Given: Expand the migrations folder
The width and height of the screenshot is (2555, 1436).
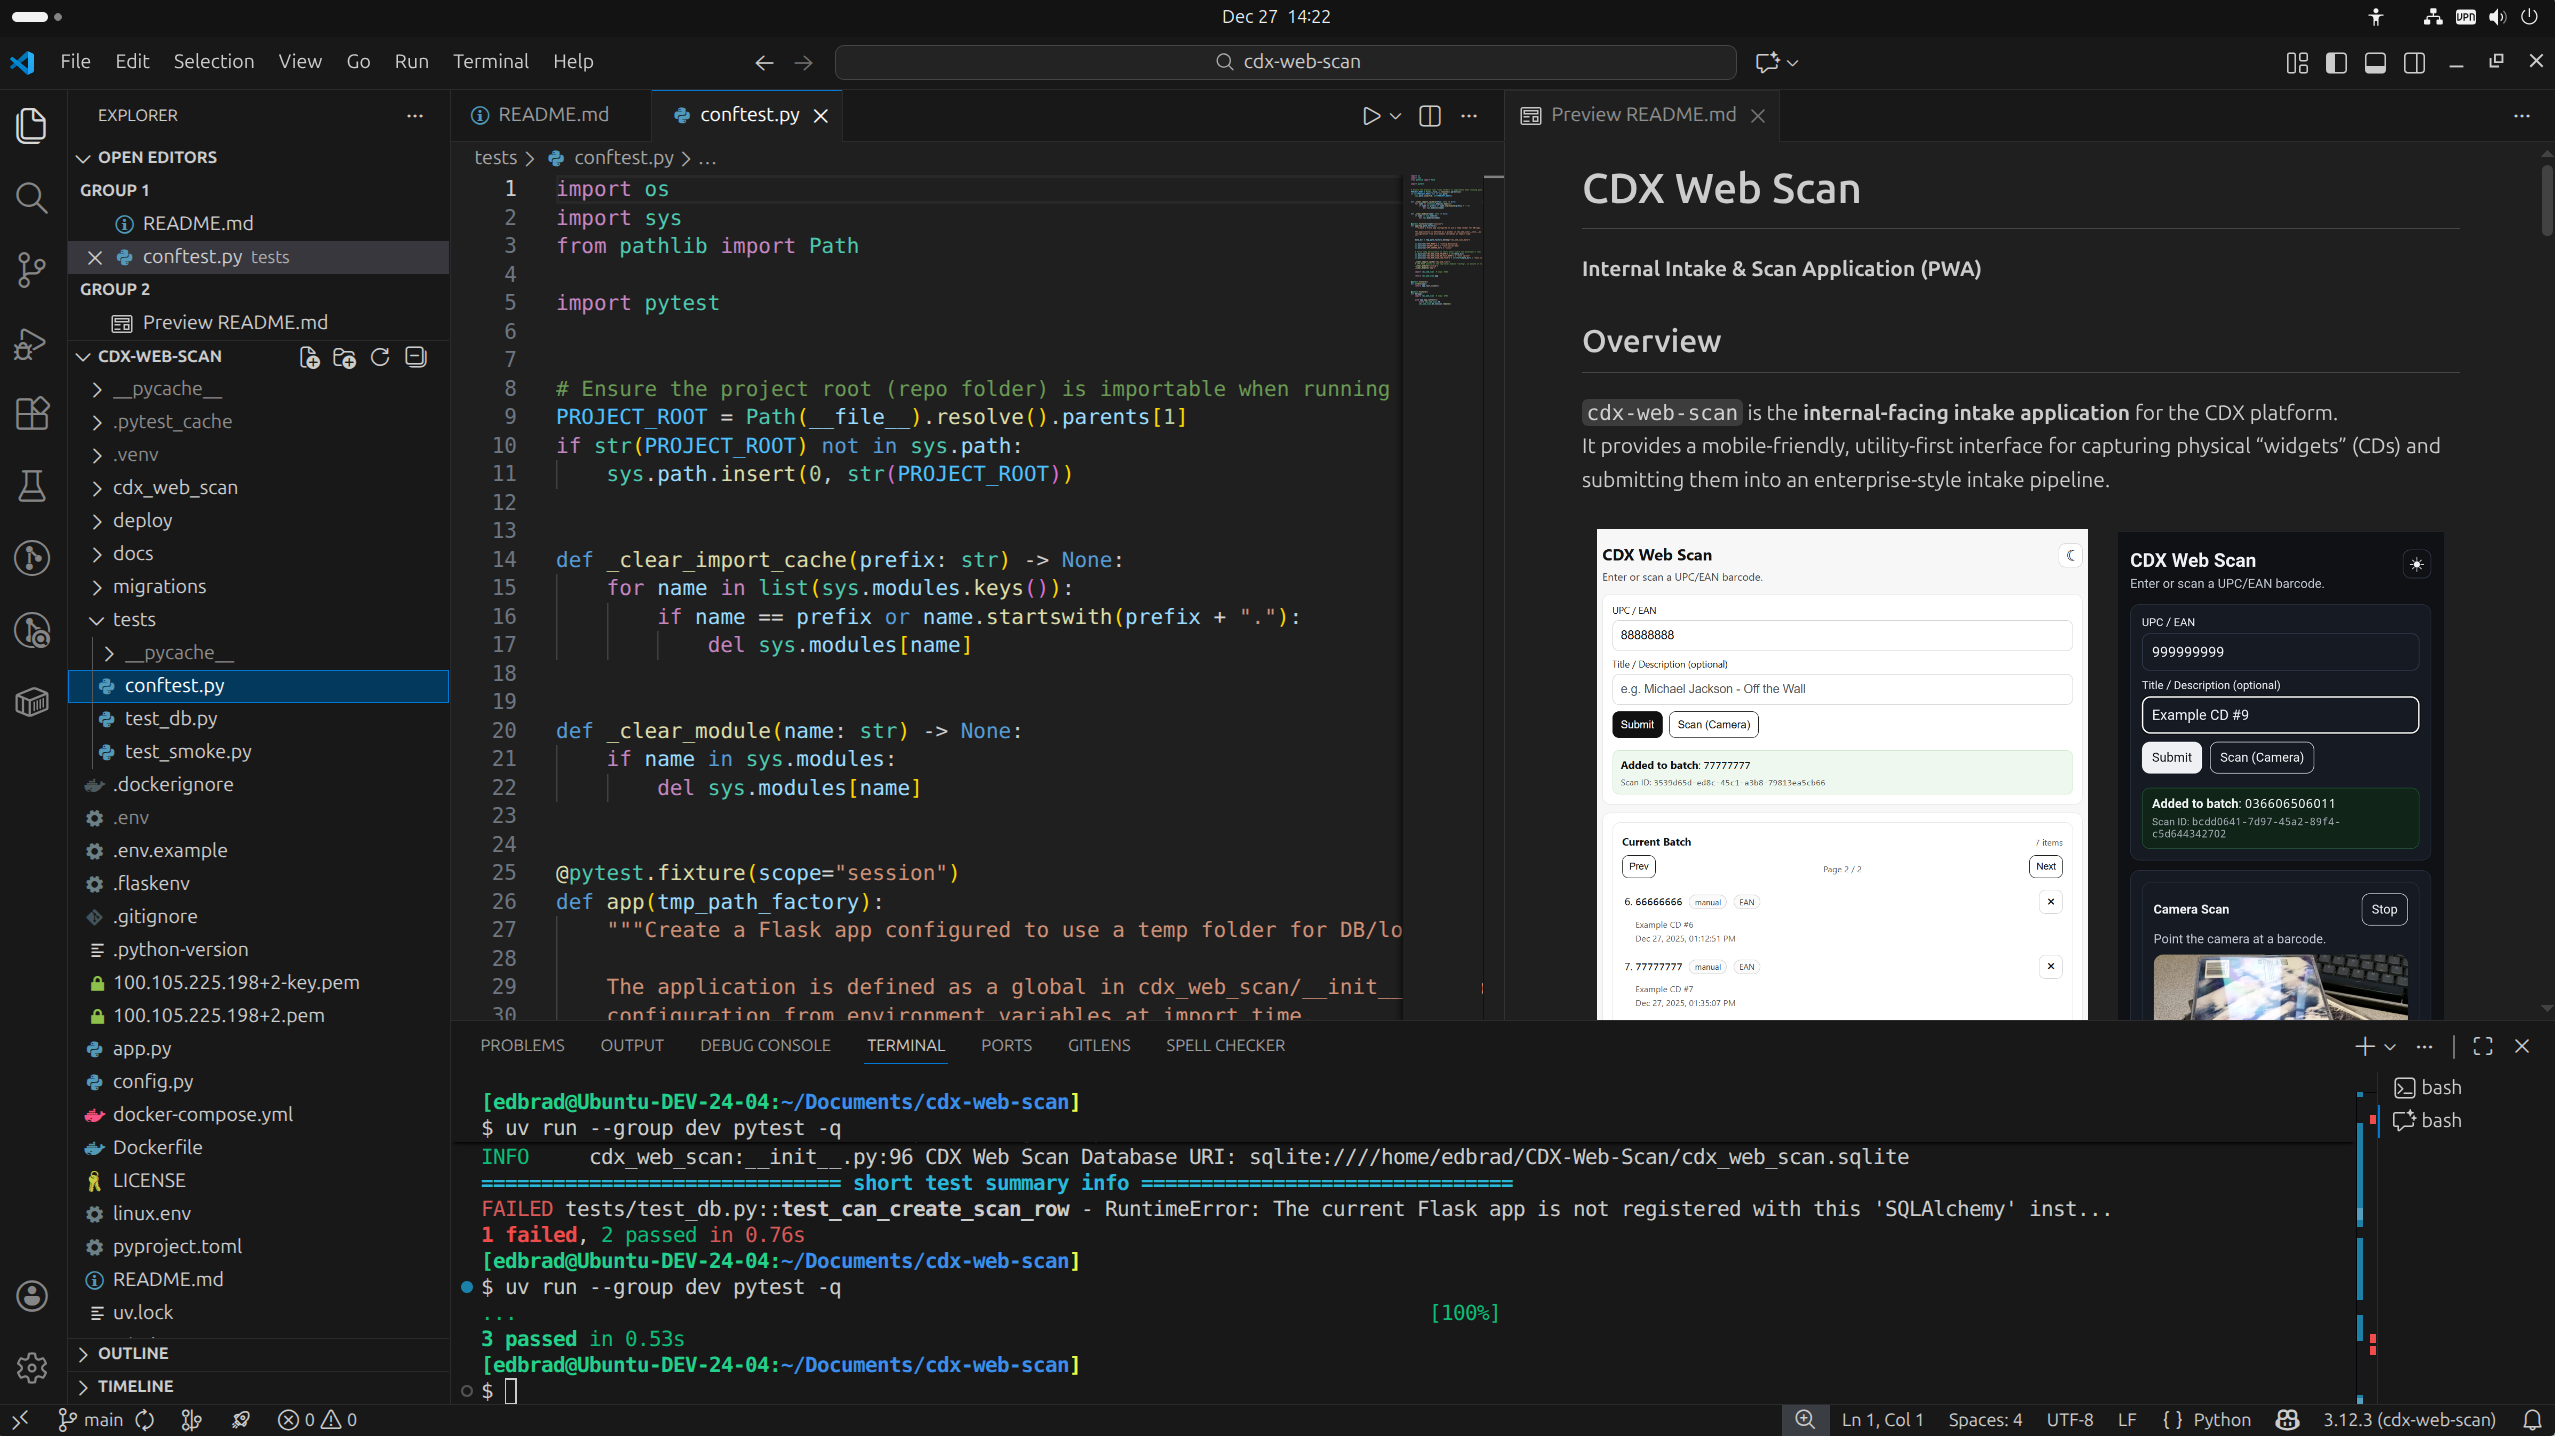Looking at the screenshot, I should point(159,586).
